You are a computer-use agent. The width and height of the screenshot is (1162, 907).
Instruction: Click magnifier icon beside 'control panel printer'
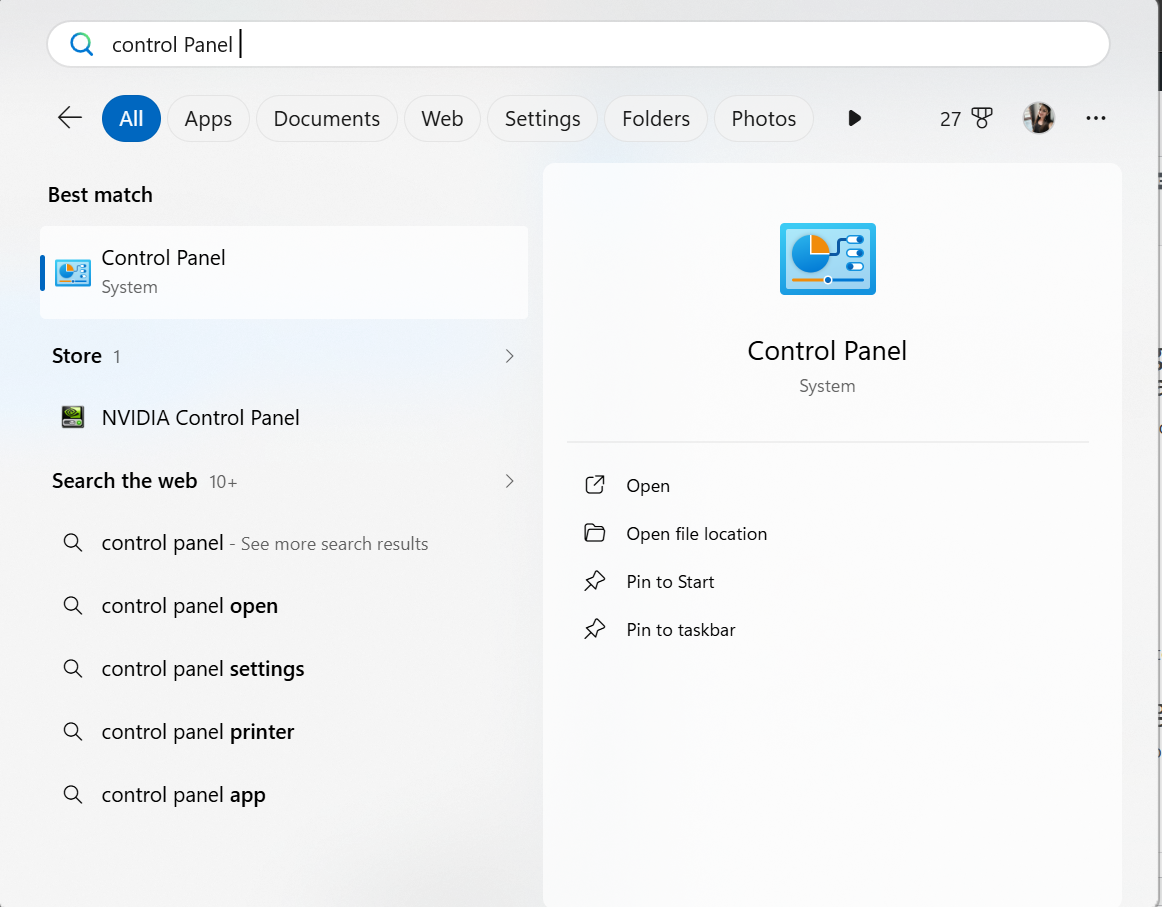click(73, 731)
